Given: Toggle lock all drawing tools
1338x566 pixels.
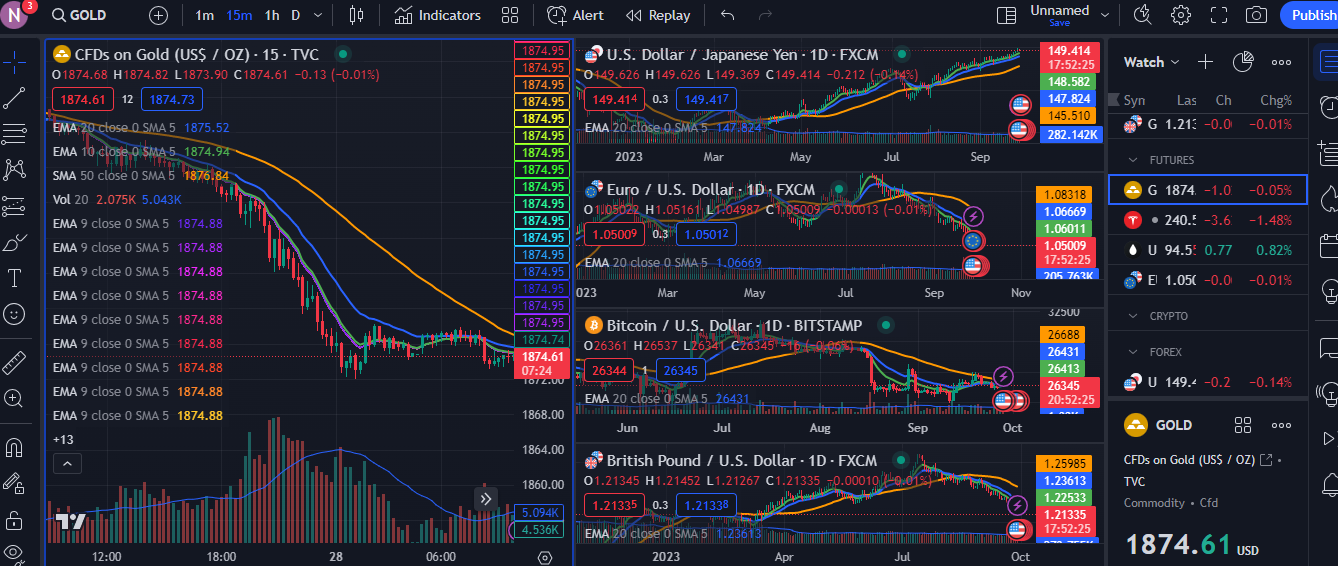Looking at the screenshot, I should [14, 520].
